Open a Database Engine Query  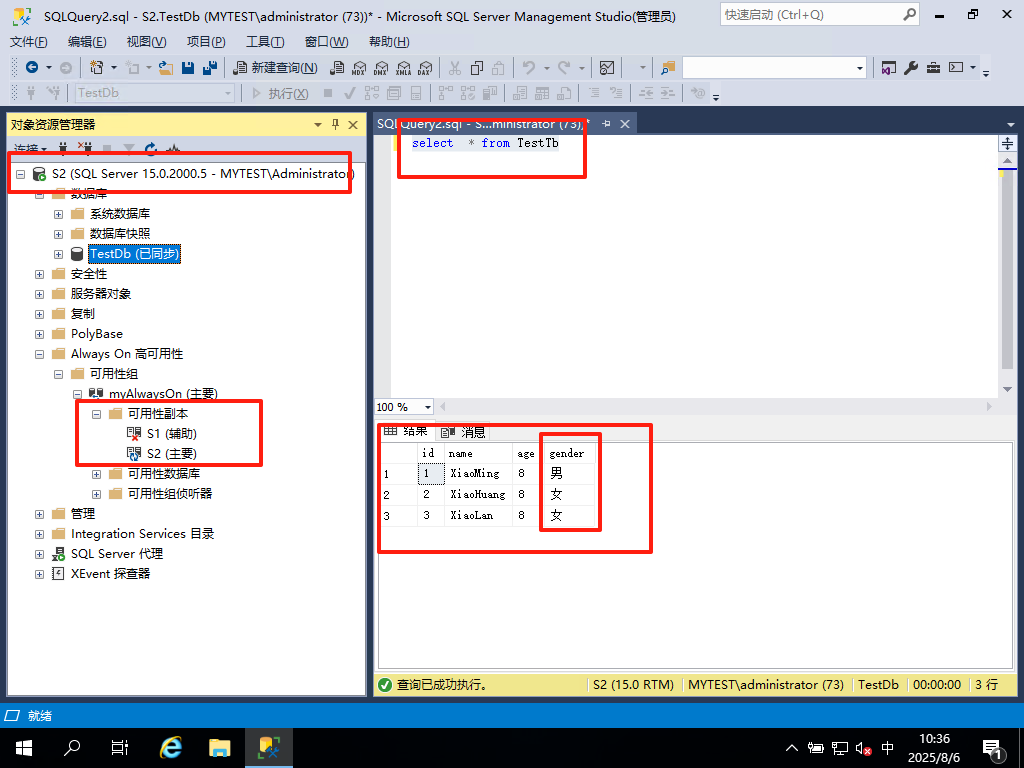337,67
